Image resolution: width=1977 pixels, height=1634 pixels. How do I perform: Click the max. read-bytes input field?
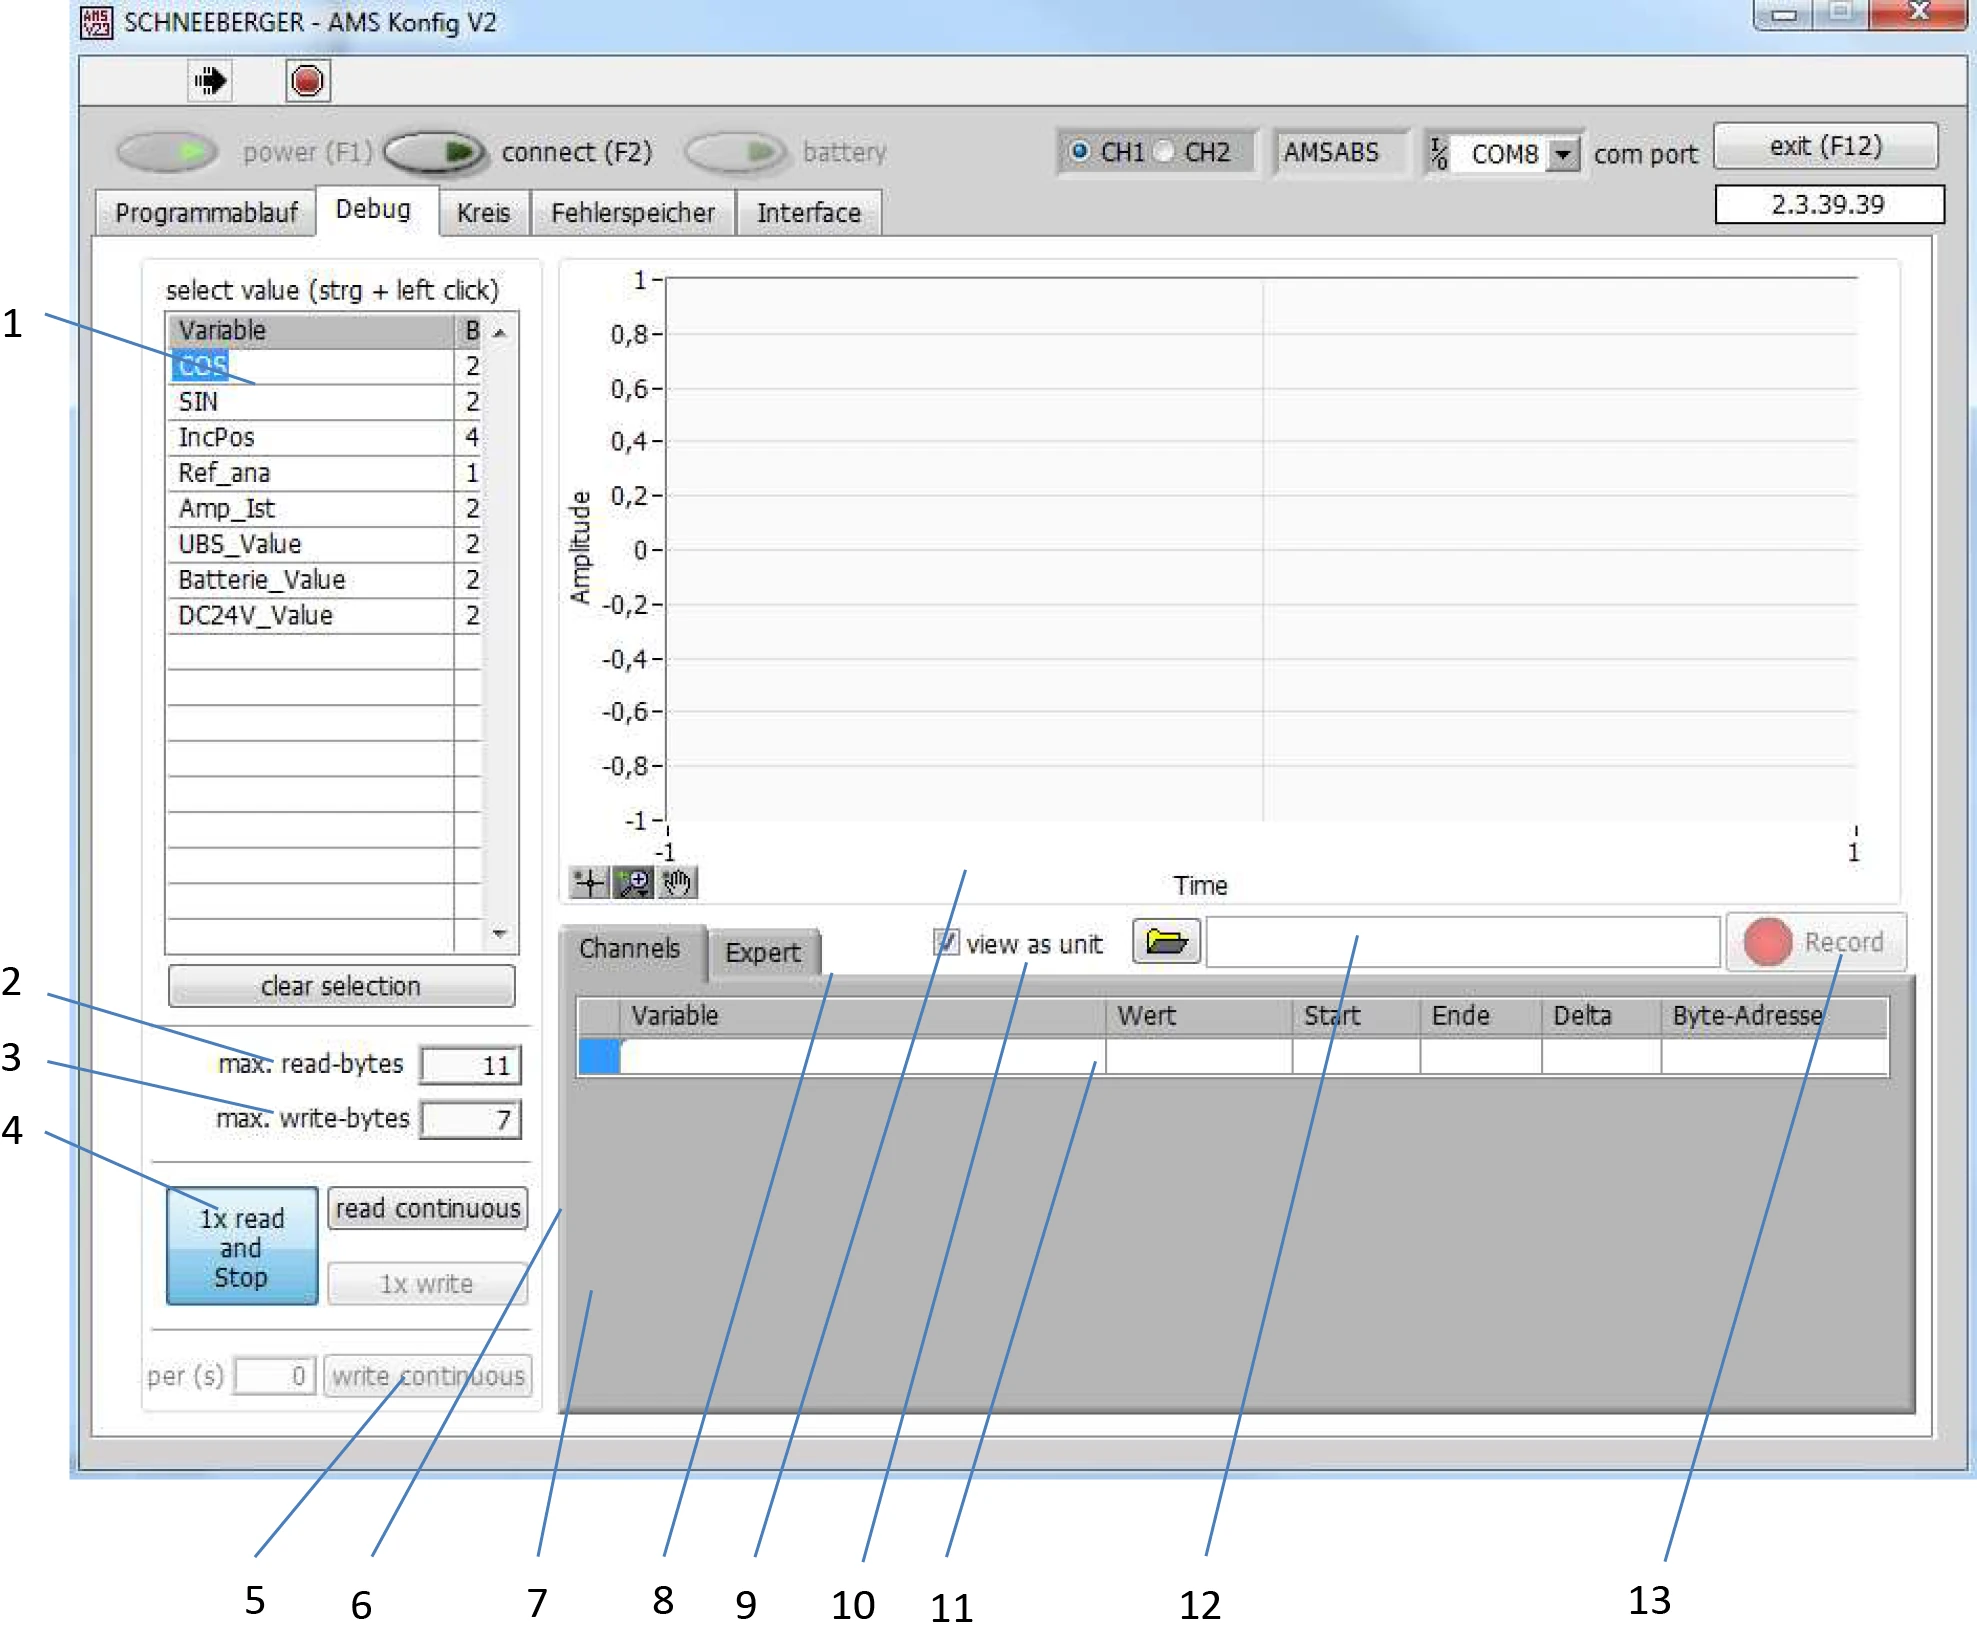point(470,1065)
